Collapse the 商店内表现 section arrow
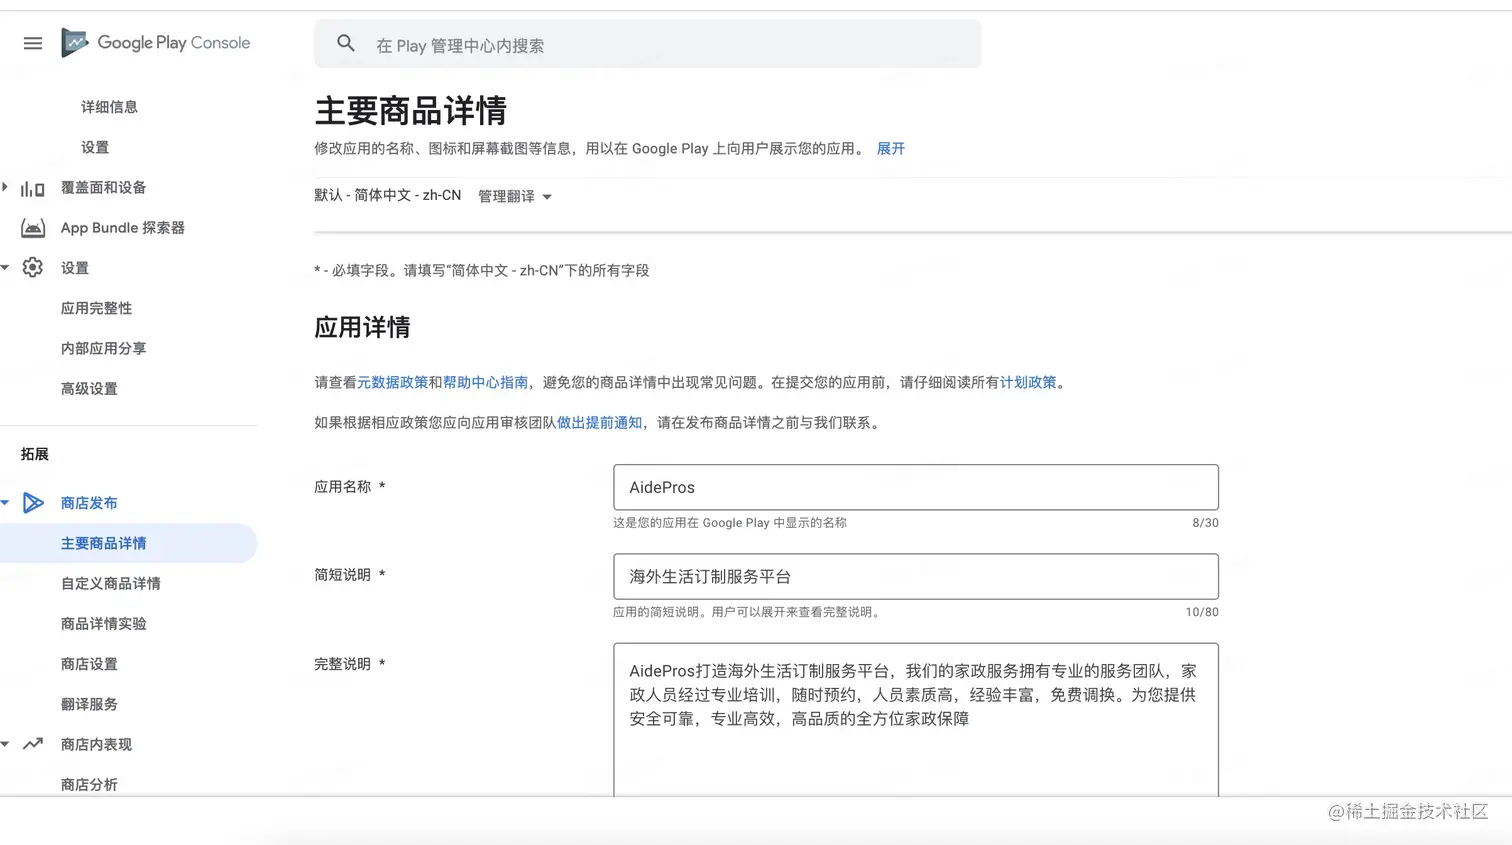This screenshot has height=845, width=1512. coord(5,744)
